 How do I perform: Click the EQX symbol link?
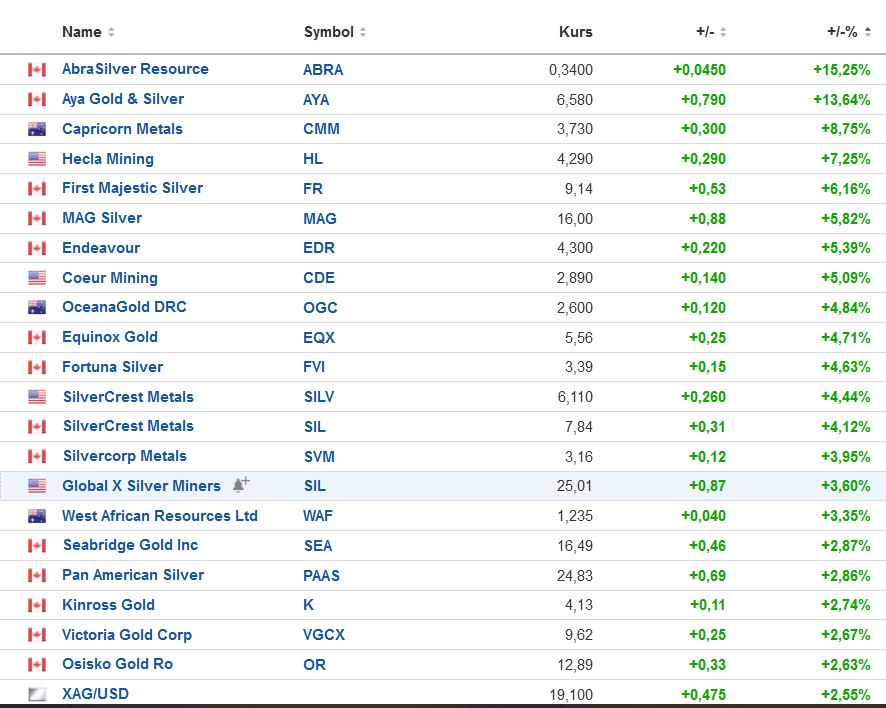point(319,338)
